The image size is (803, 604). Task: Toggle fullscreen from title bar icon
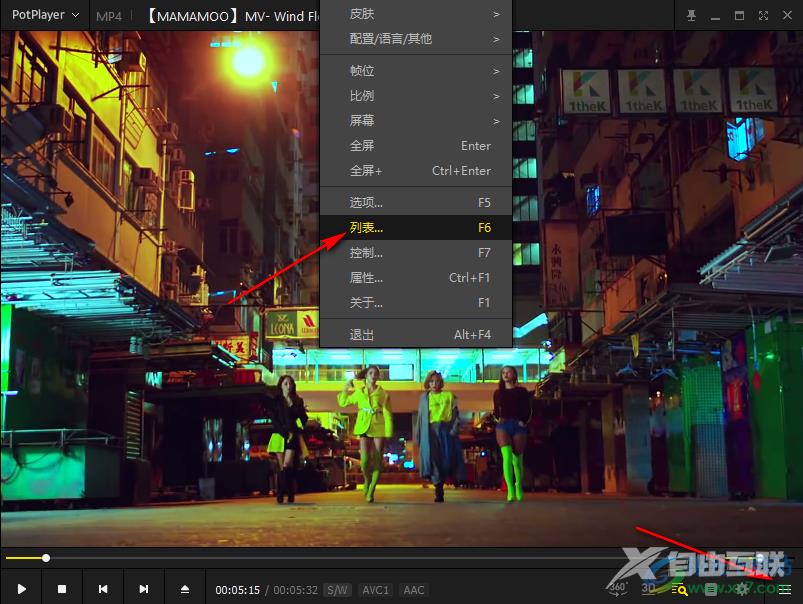coord(763,15)
